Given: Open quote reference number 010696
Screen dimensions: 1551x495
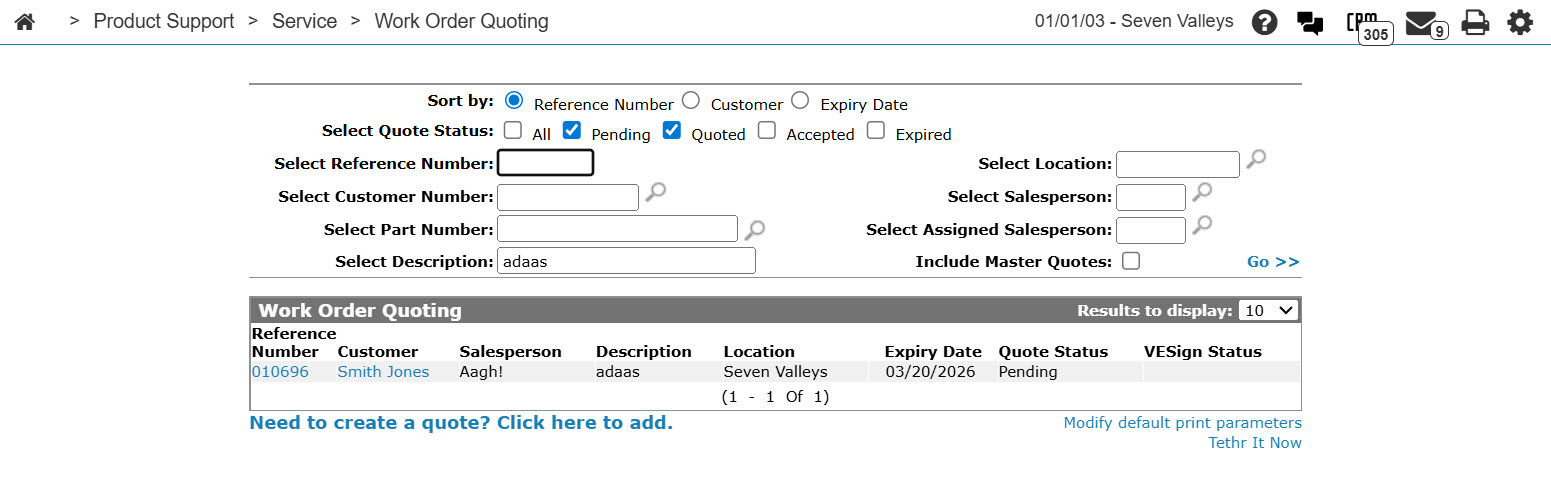Looking at the screenshot, I should pyautogui.click(x=280, y=372).
